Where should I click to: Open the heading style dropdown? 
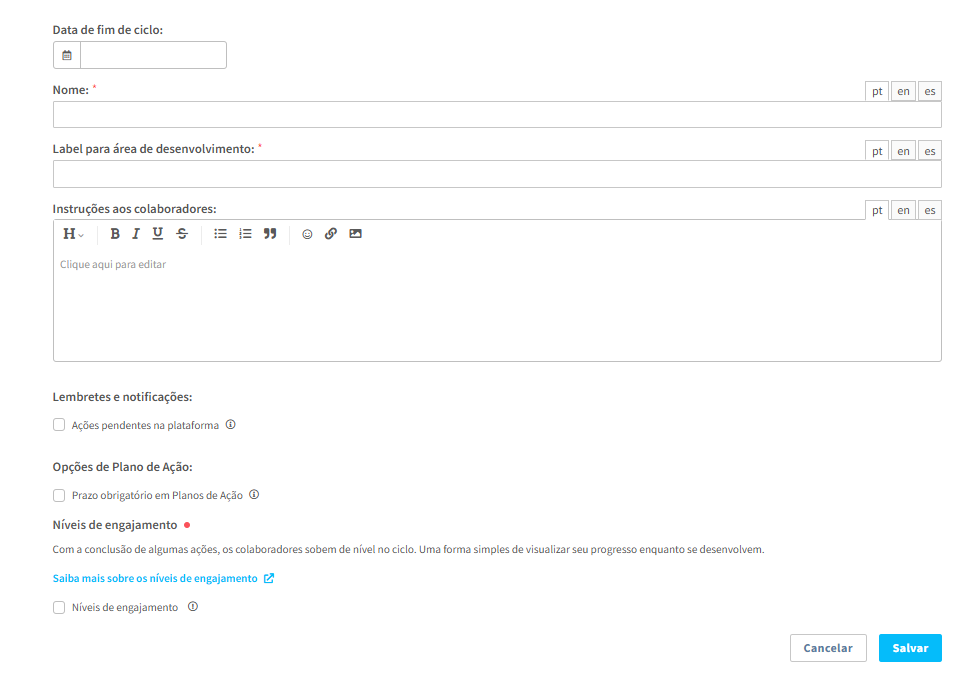point(73,234)
